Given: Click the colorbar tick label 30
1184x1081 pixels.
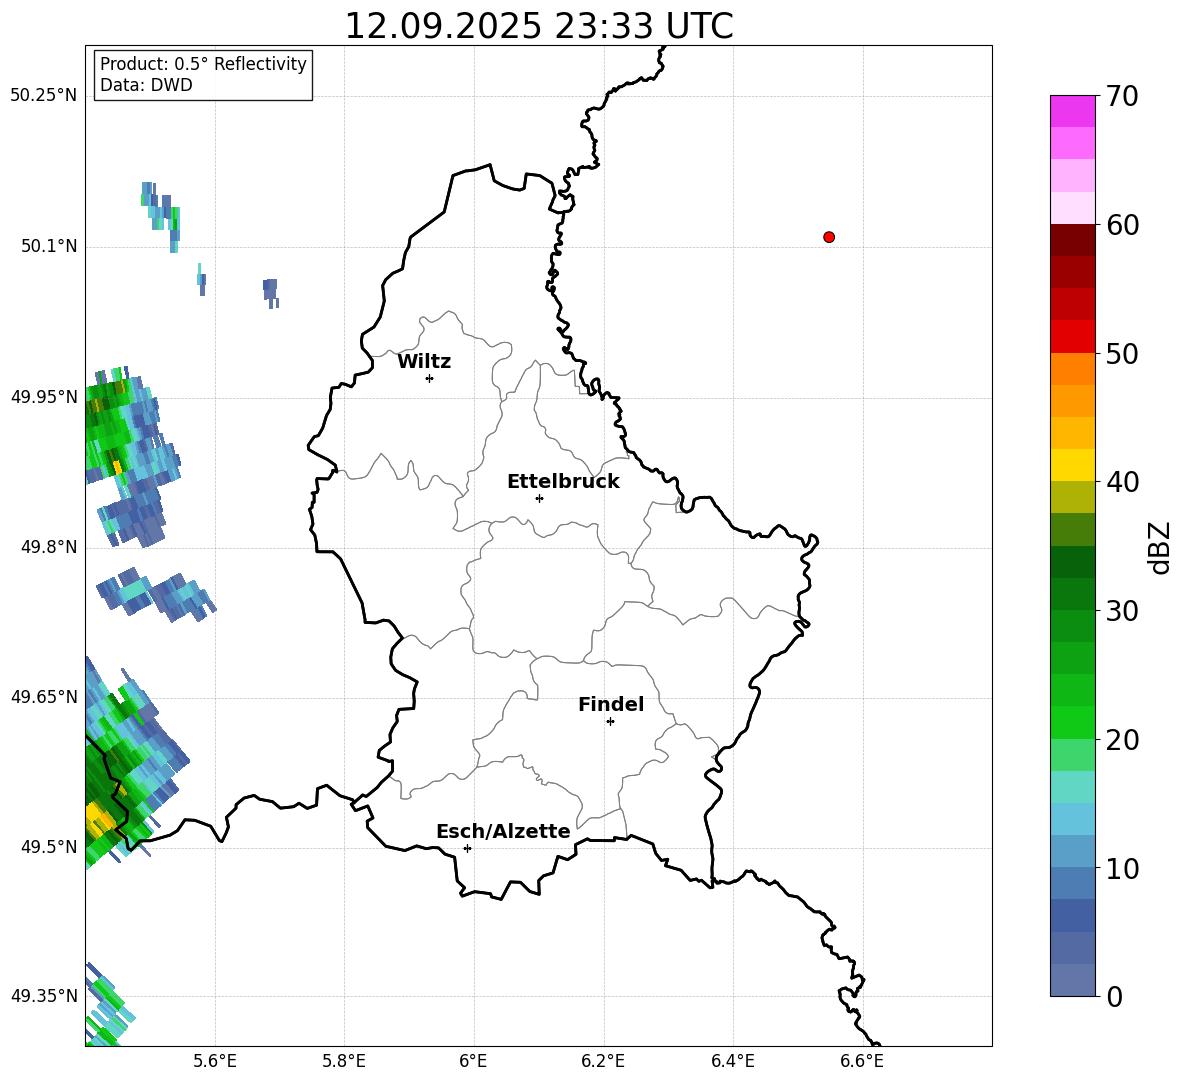Looking at the screenshot, I should click(x=1122, y=611).
